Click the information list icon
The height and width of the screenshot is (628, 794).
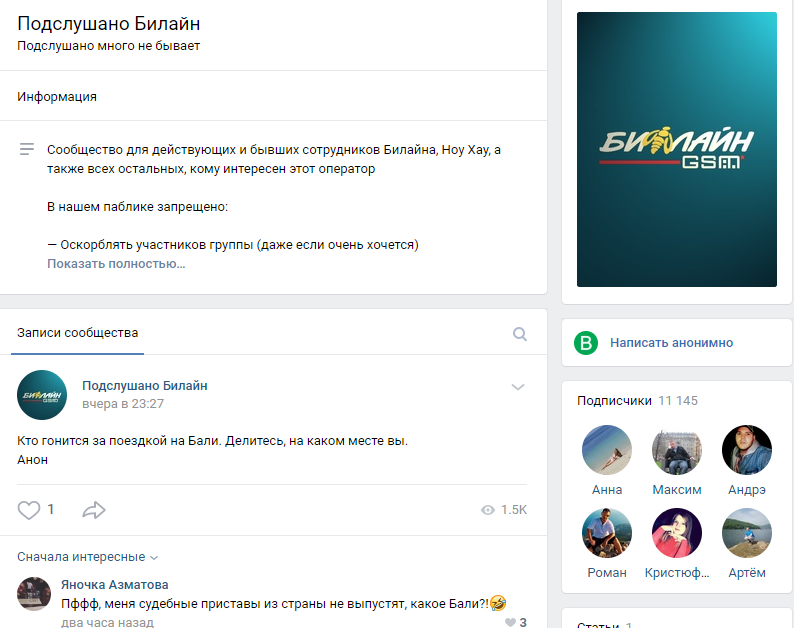point(27,149)
